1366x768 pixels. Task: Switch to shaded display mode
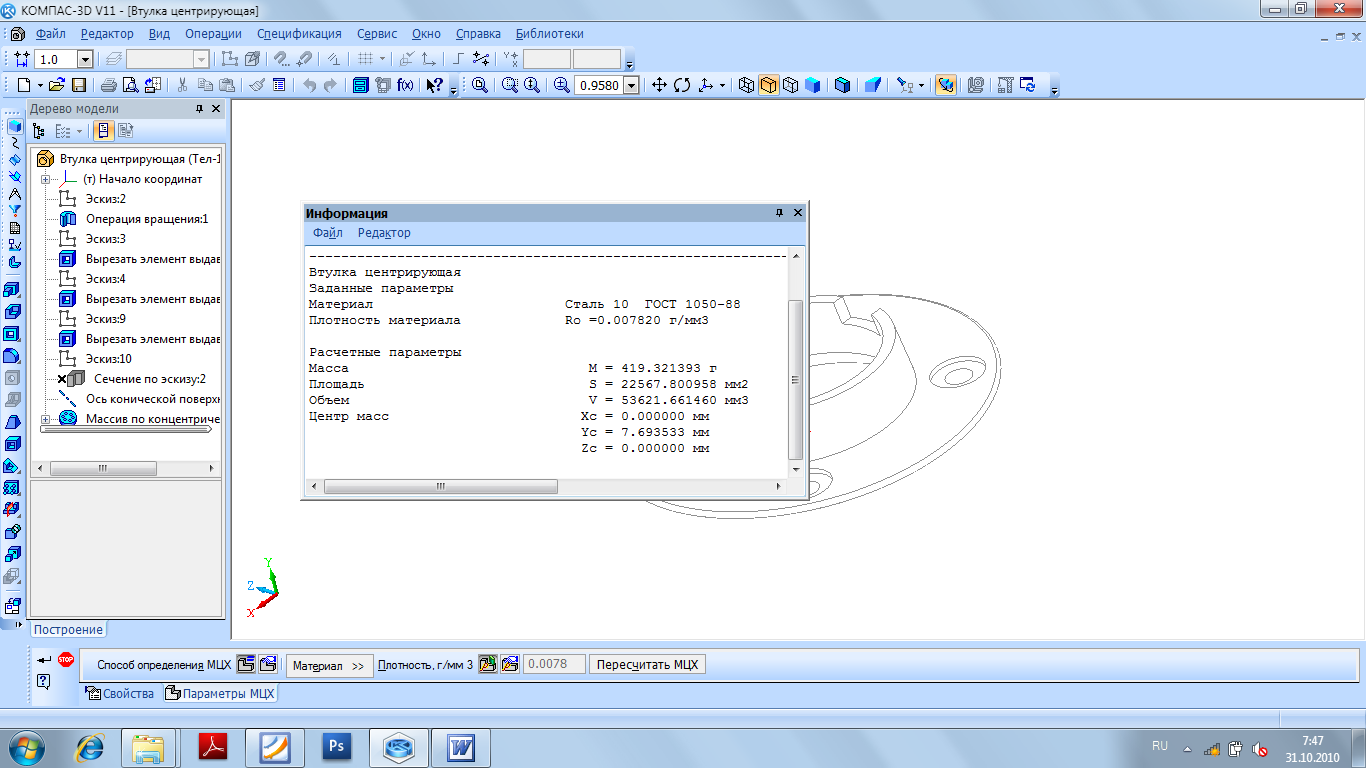coord(812,86)
